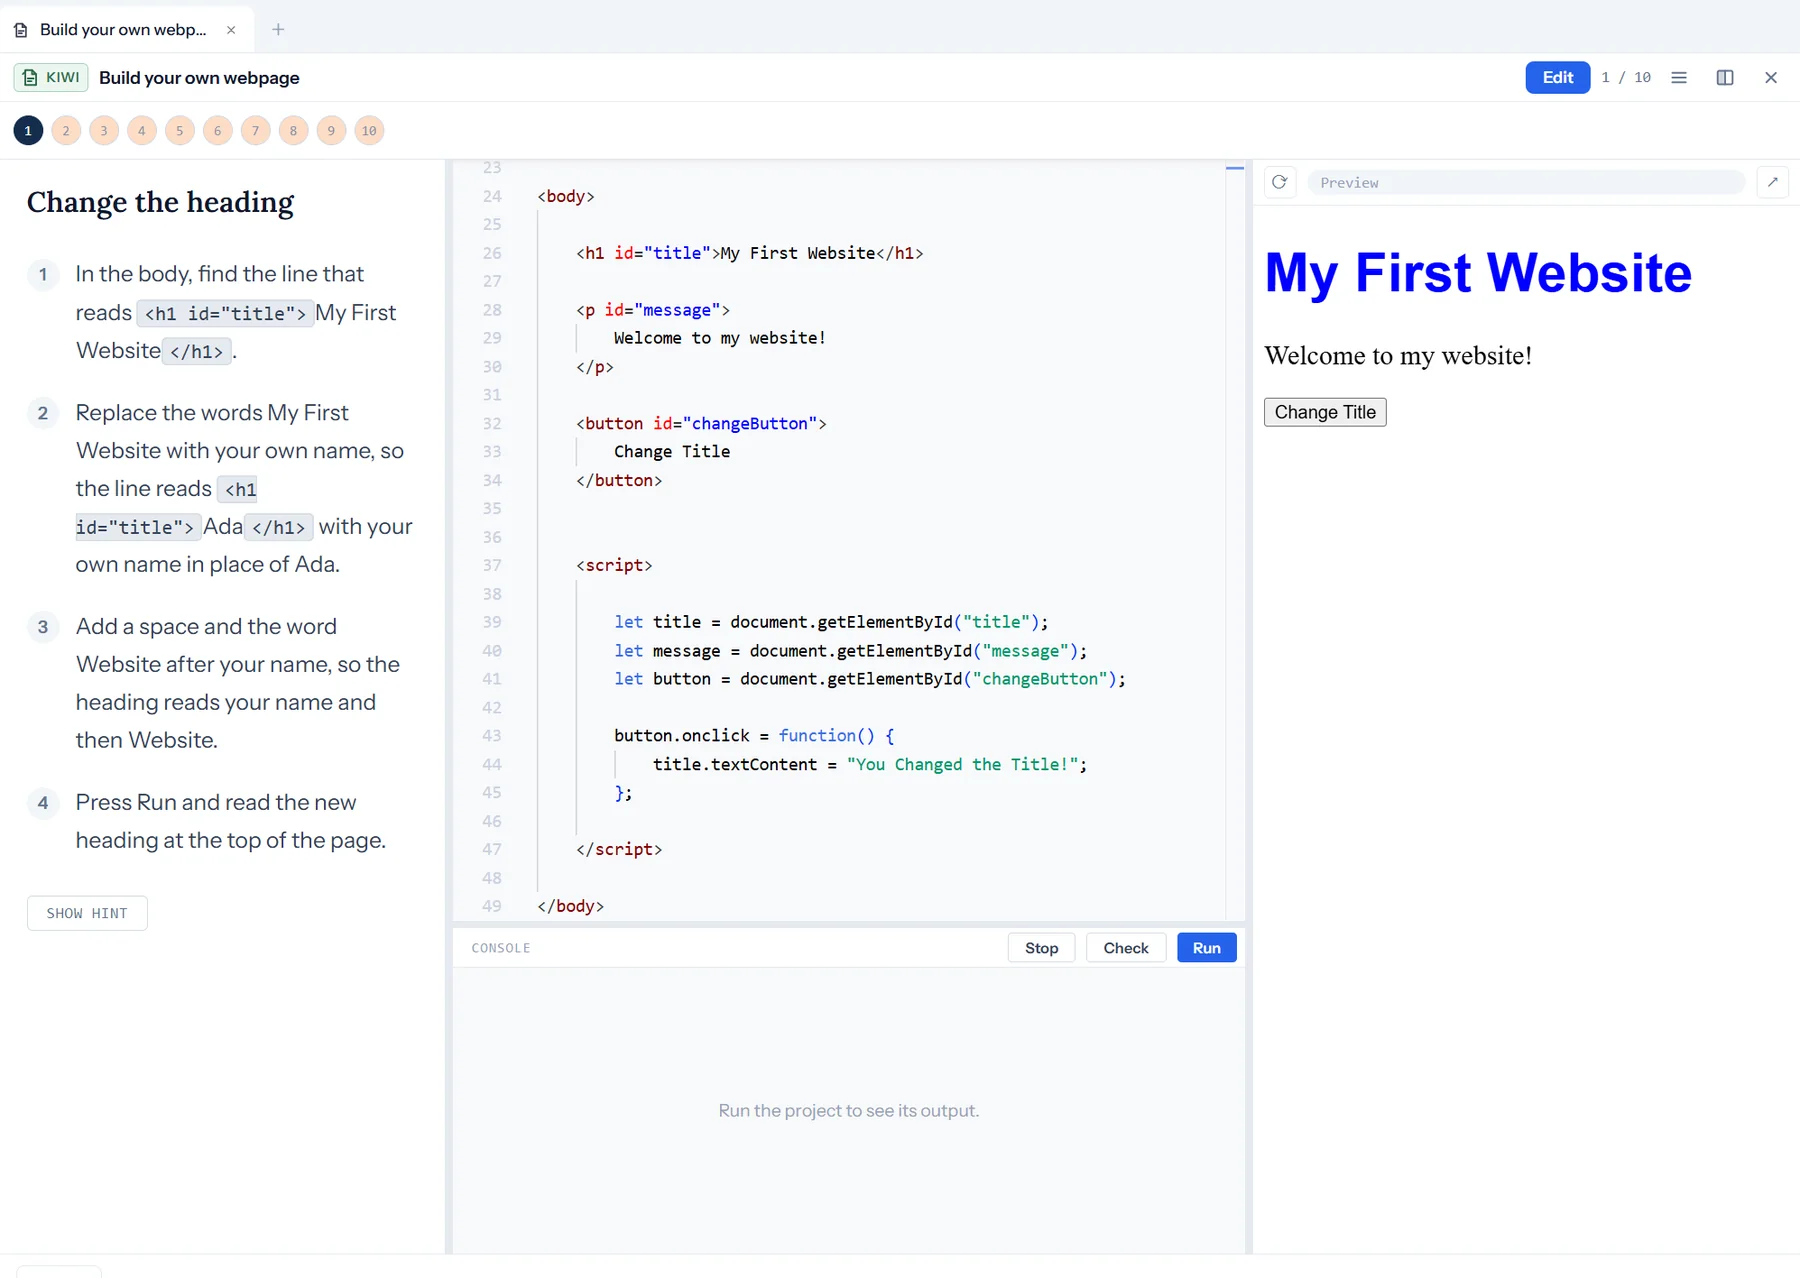
Task: Click the <p id="message"> line
Action: pos(653,310)
